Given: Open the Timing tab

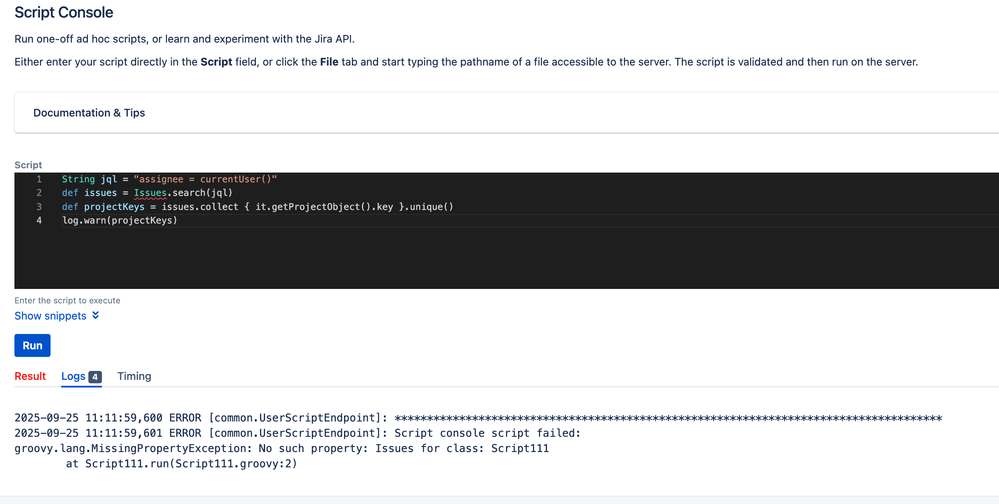Looking at the screenshot, I should [x=134, y=376].
